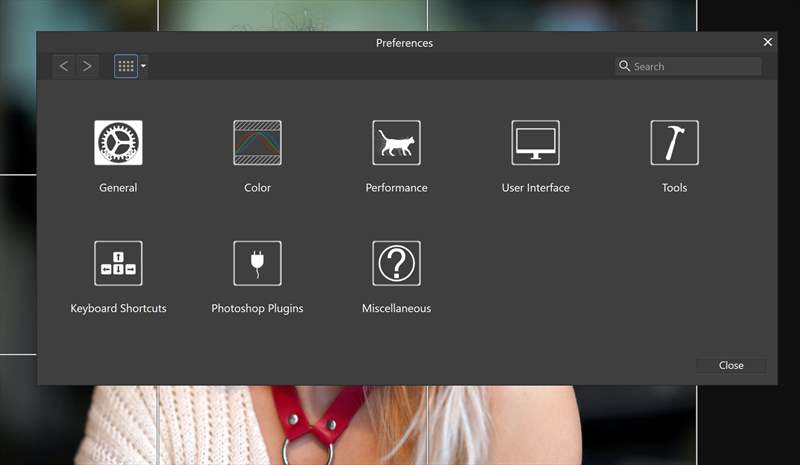Go back with the left arrow button
This screenshot has height=465, width=800.
click(x=64, y=66)
